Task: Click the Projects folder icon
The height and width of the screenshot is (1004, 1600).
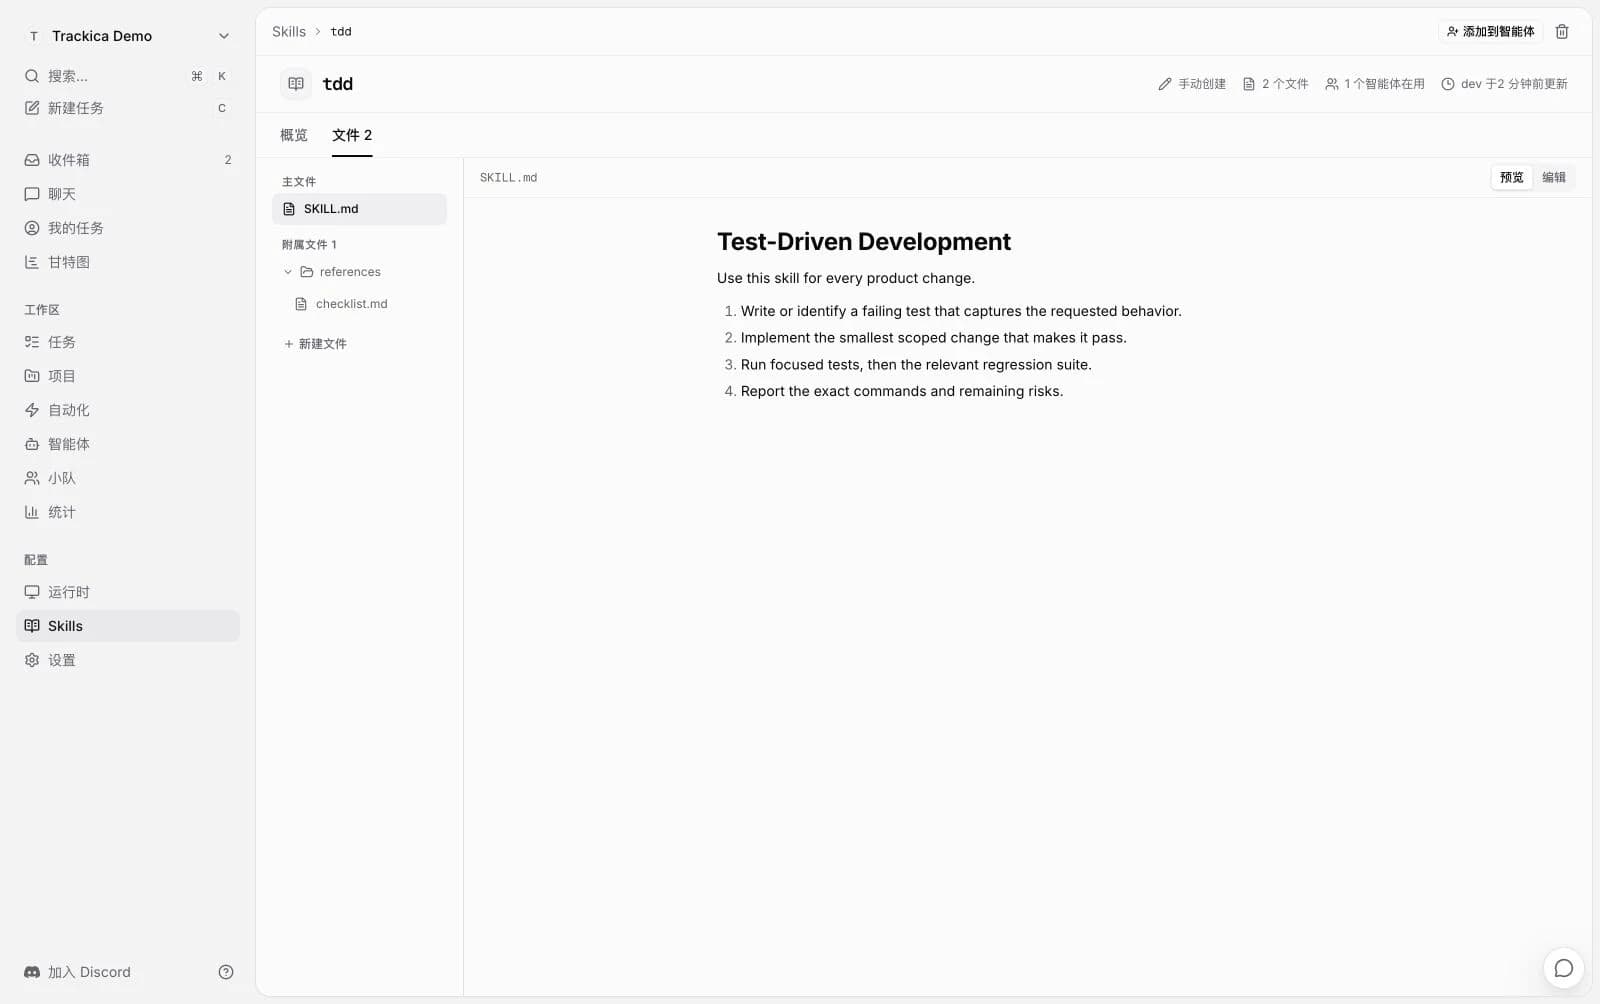Action: click(x=32, y=376)
